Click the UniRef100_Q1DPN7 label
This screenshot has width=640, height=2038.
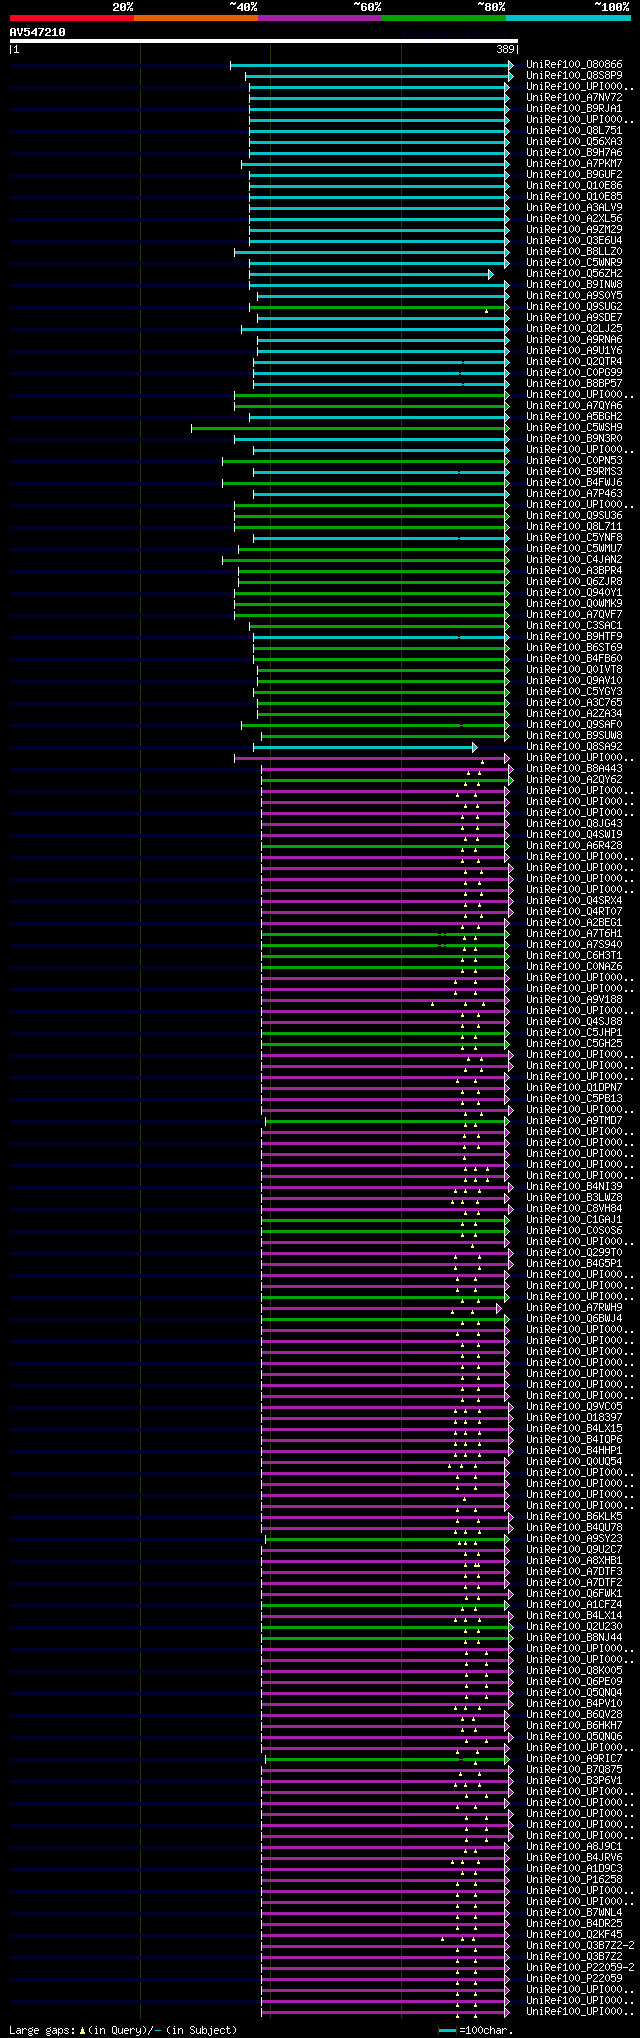tap(574, 1088)
